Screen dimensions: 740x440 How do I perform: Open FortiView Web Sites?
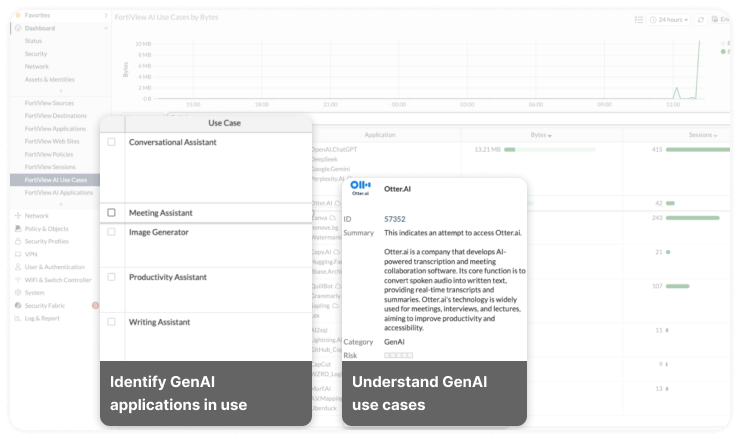pyautogui.click(x=52, y=141)
